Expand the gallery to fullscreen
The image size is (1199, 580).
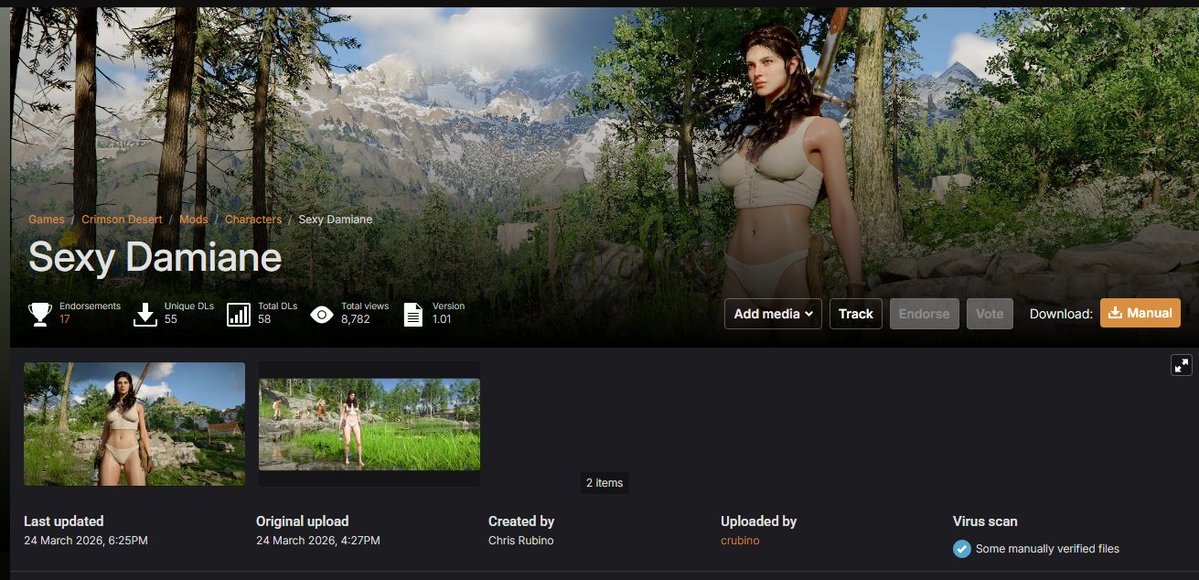1181,366
